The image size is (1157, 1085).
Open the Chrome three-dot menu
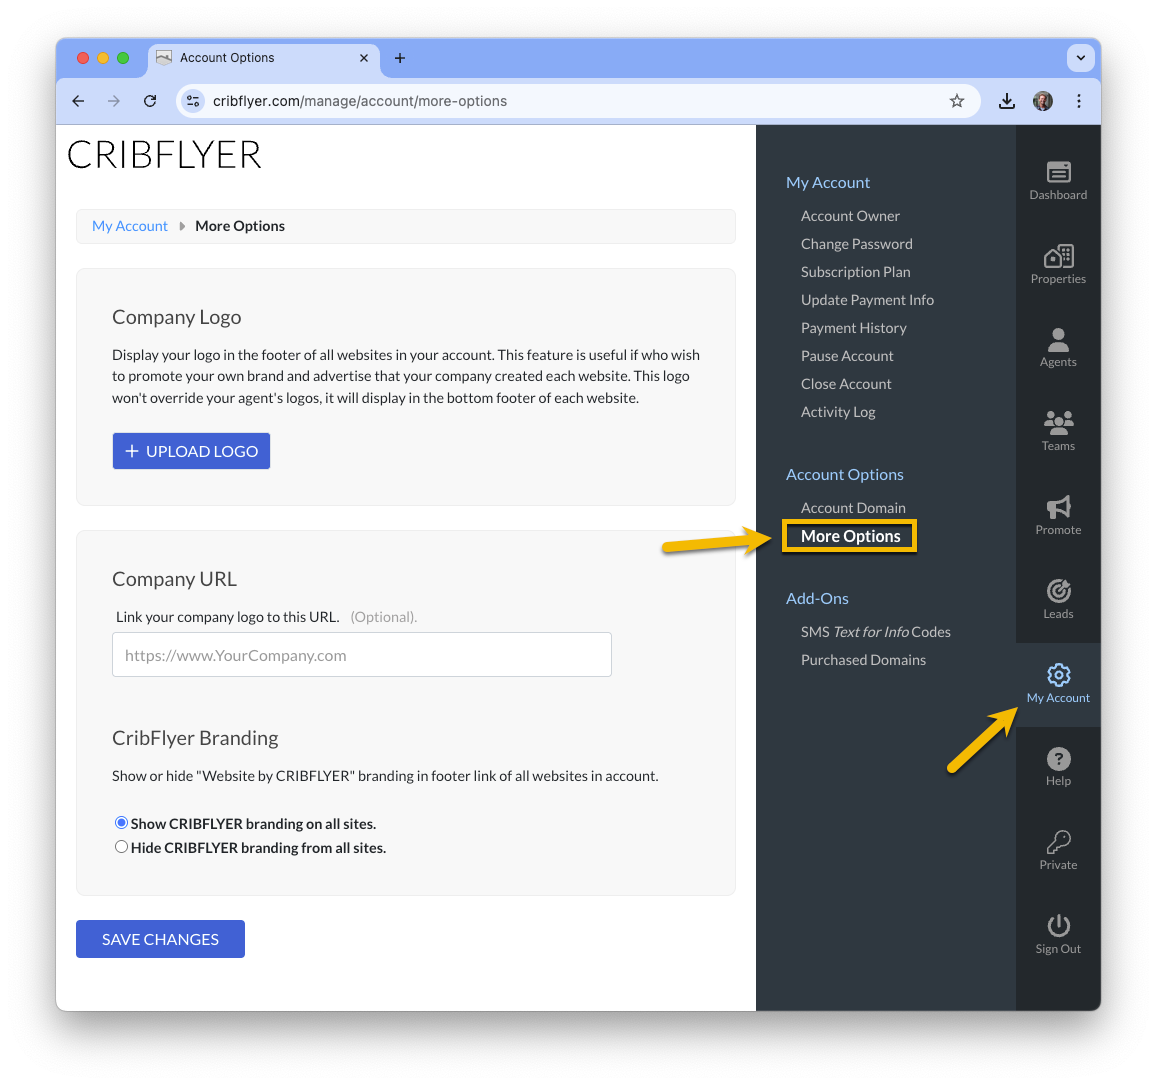[x=1079, y=101]
